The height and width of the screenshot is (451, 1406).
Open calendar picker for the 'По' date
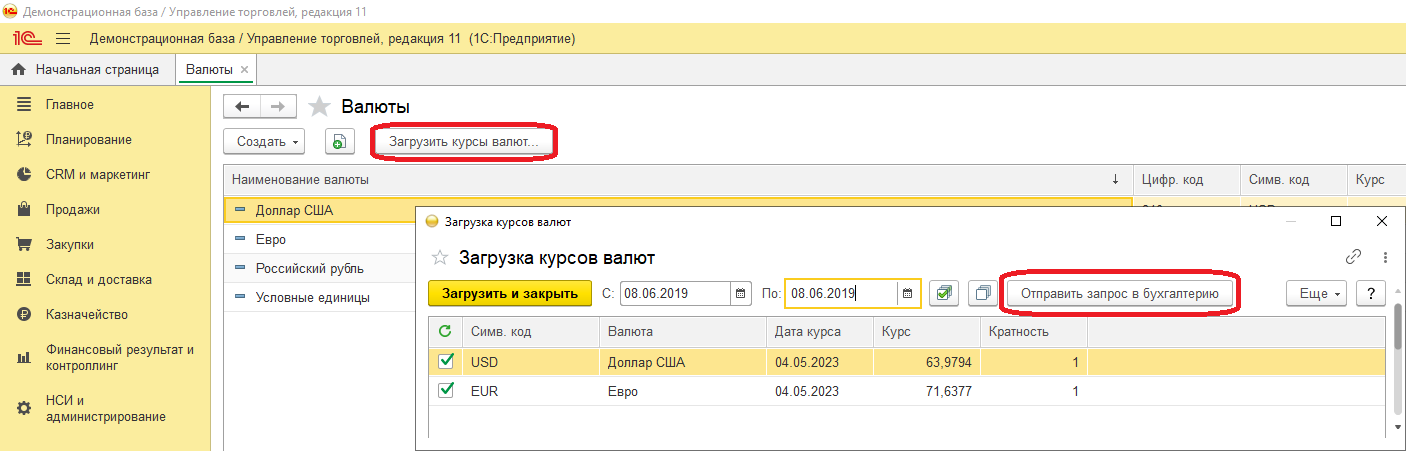907,293
